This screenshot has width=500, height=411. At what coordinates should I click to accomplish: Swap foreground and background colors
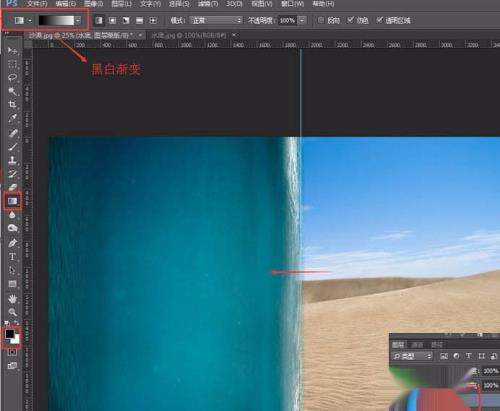(16, 323)
